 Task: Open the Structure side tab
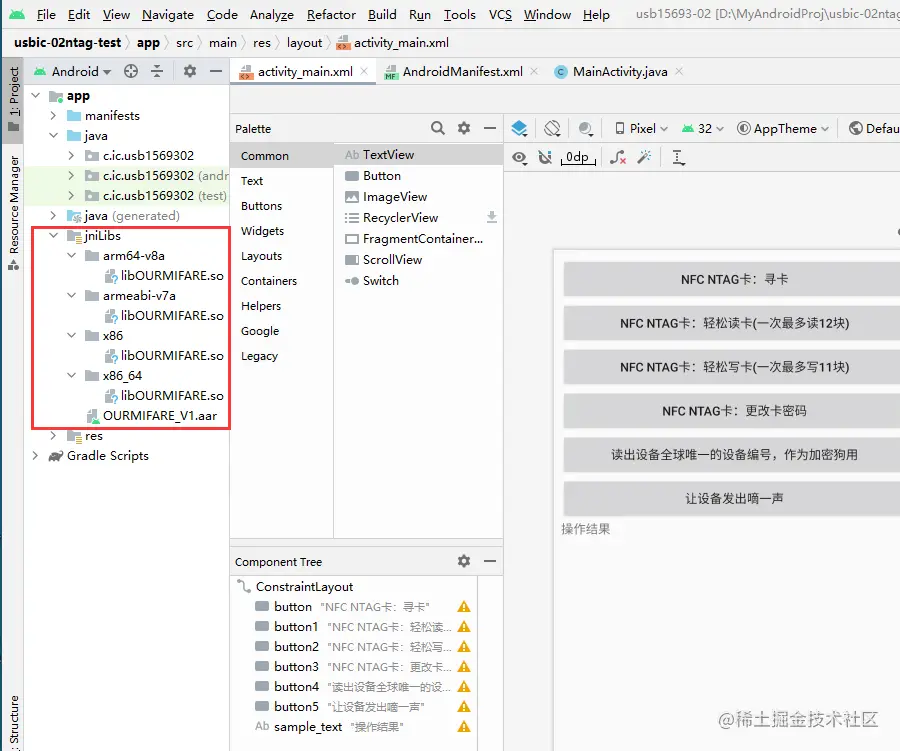point(14,721)
